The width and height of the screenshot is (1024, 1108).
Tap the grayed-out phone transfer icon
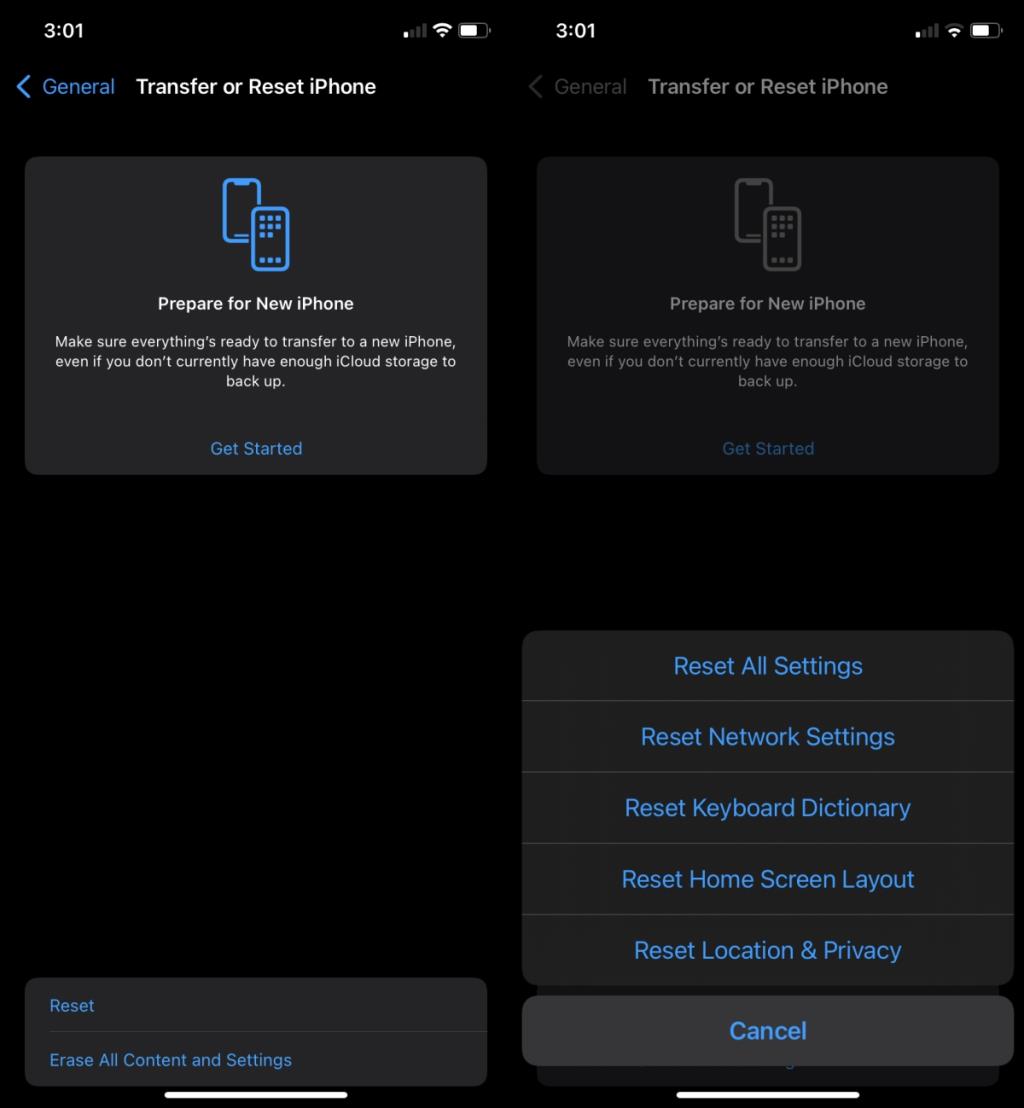click(x=768, y=222)
